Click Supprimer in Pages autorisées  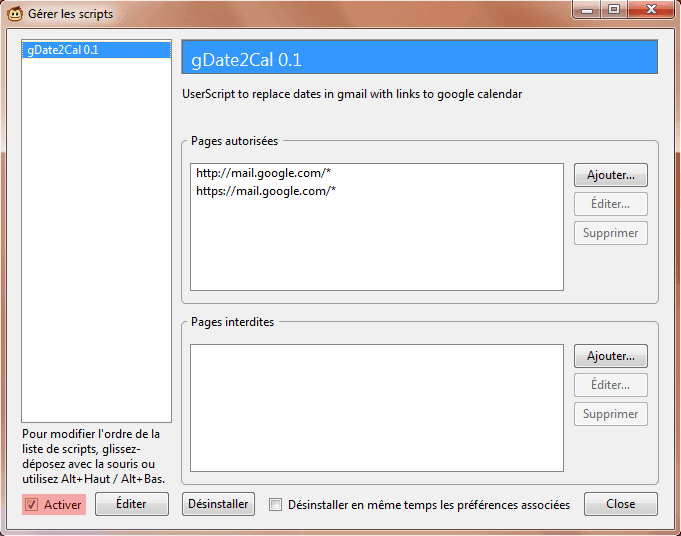click(611, 233)
